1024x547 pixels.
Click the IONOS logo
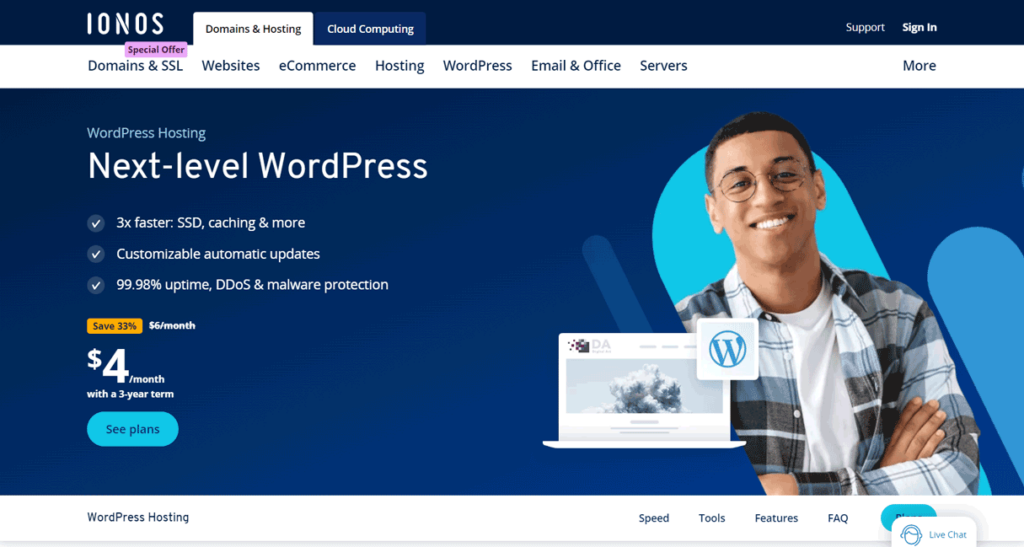pyautogui.click(x=125, y=24)
